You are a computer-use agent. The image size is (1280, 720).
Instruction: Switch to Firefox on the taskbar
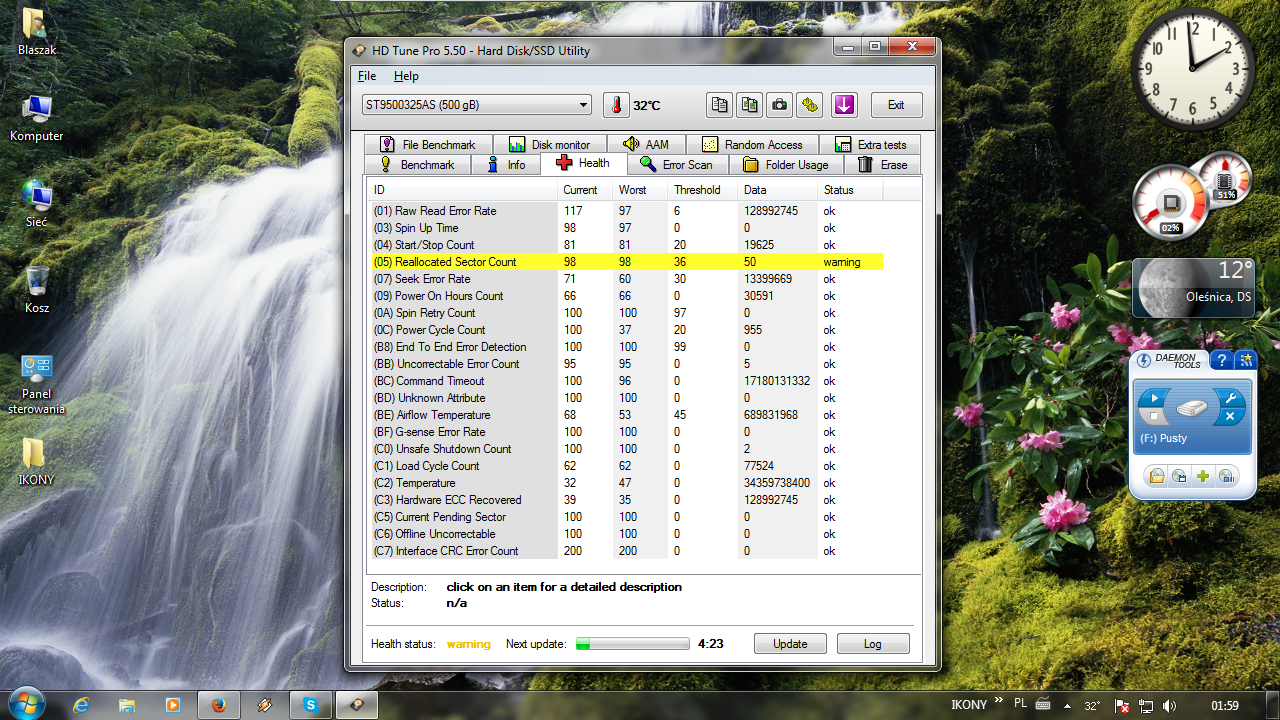(218, 705)
